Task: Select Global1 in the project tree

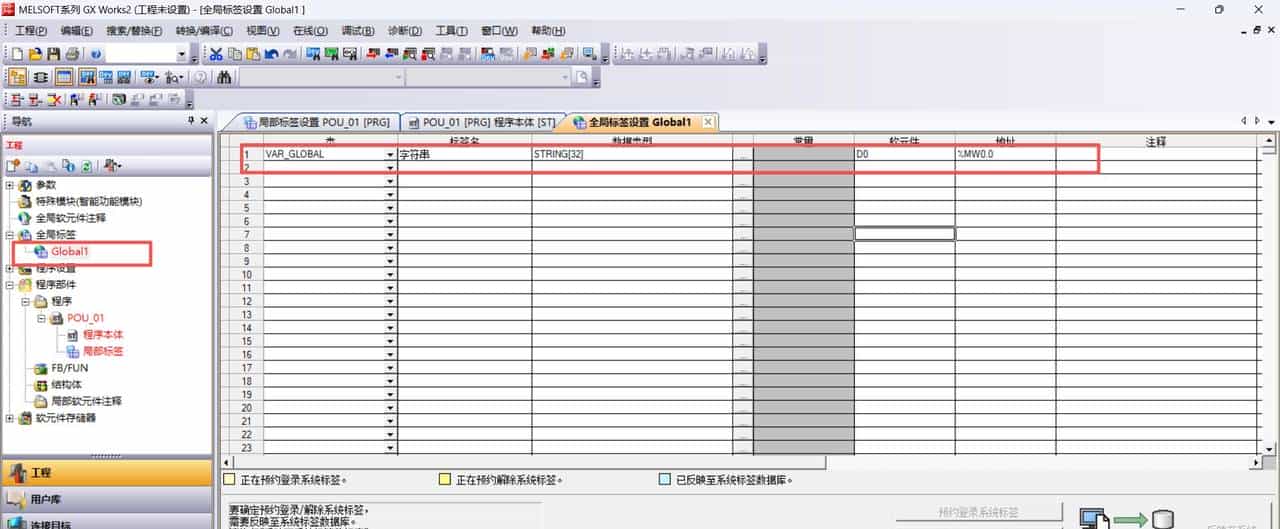Action: click(x=70, y=251)
